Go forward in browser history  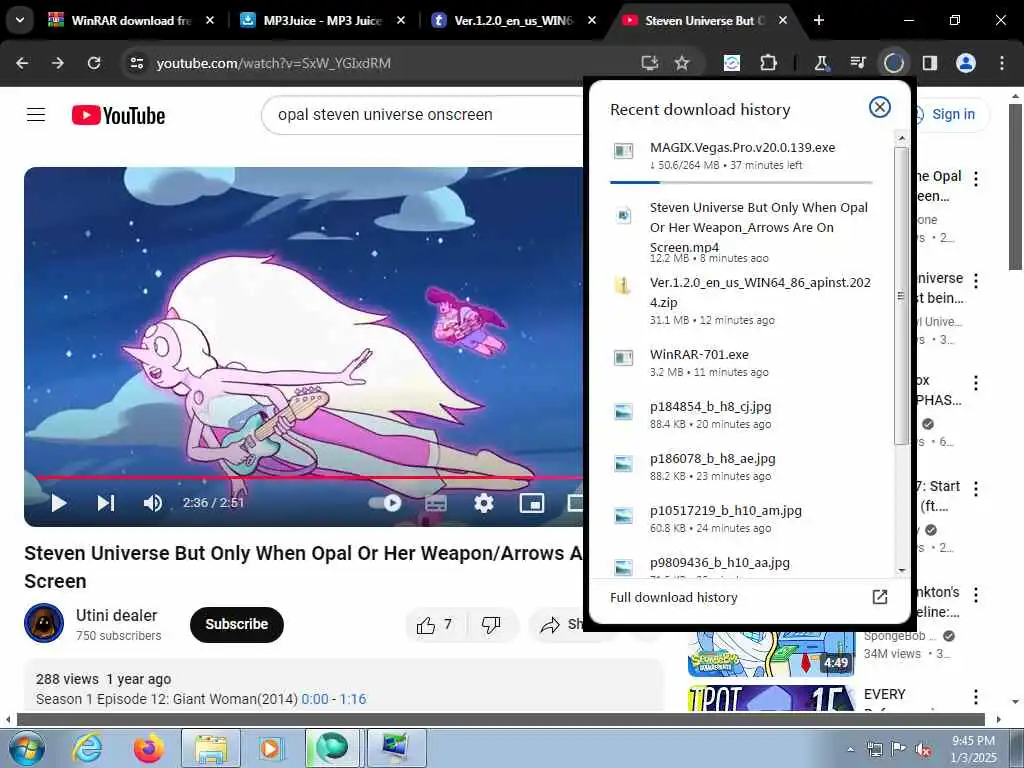[x=58, y=63]
